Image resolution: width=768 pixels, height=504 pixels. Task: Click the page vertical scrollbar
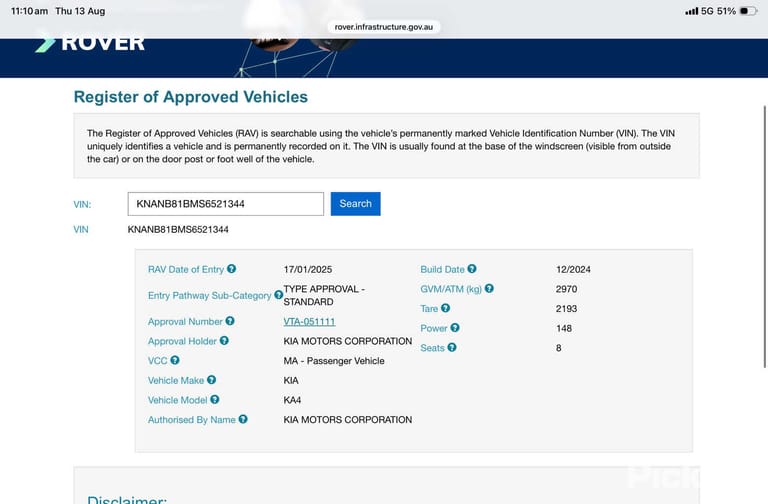[765, 236]
